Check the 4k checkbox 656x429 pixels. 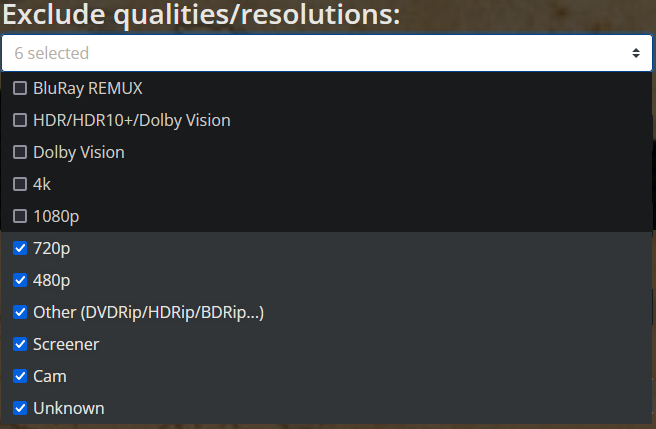coord(20,184)
